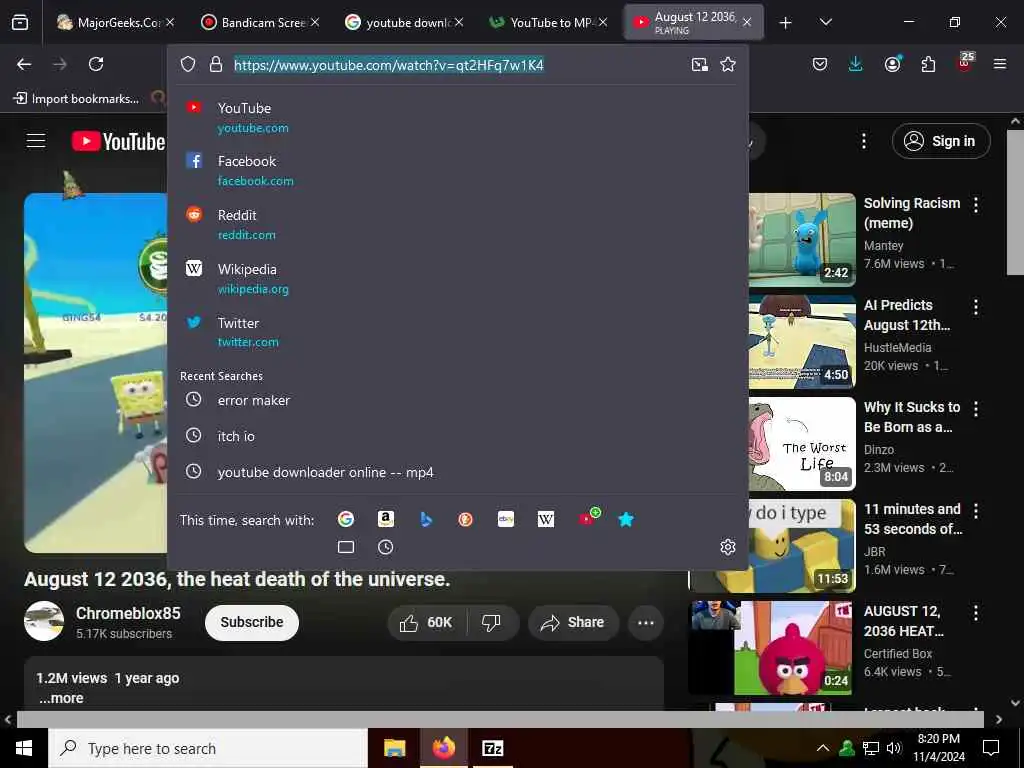Select the Wikipedia suggestion
This screenshot has width=1024, height=768.
[x=457, y=278]
